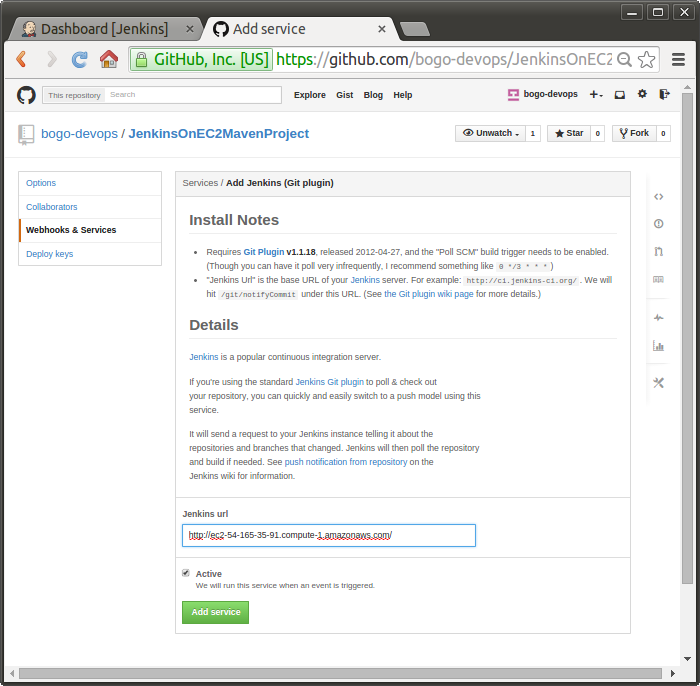Screen dimensions: 700x686
Task: Open push notification from repository link
Action: [x=346, y=462]
